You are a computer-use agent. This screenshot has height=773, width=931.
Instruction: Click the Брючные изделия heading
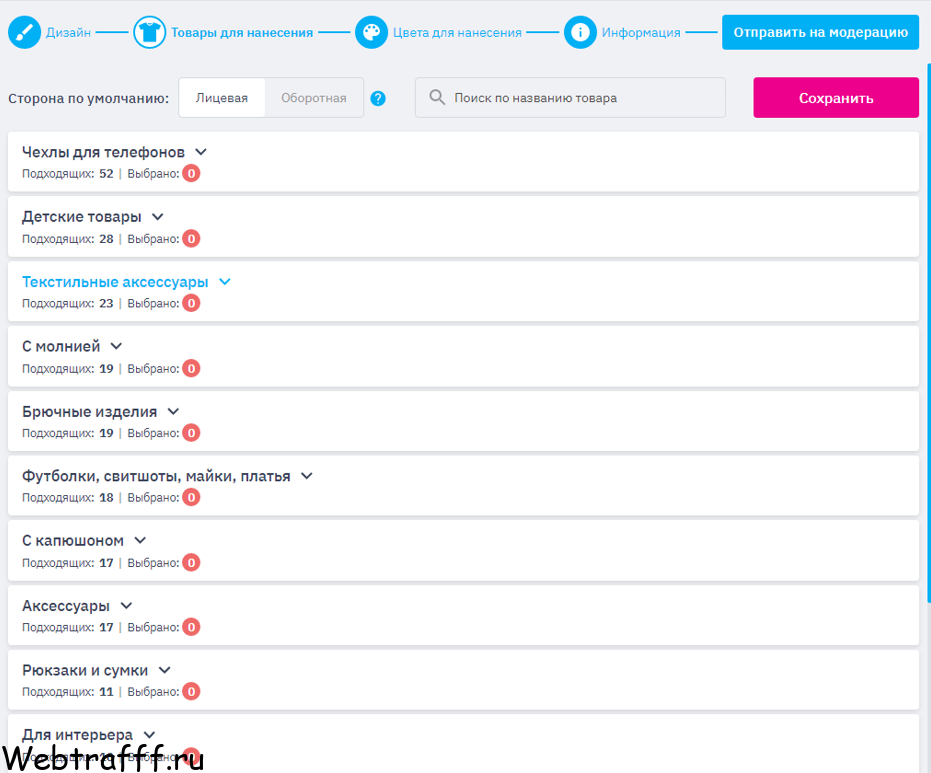tap(90, 411)
